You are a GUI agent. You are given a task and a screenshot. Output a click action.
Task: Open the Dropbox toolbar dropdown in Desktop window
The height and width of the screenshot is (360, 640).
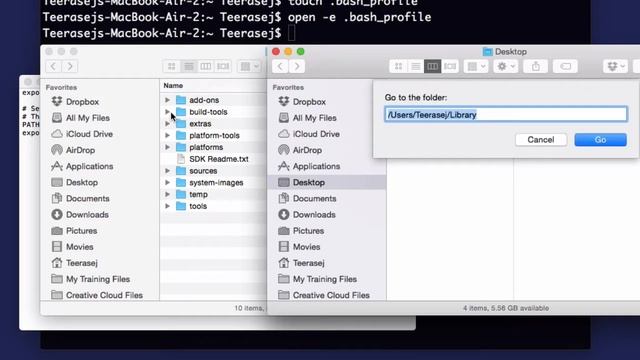(616, 66)
